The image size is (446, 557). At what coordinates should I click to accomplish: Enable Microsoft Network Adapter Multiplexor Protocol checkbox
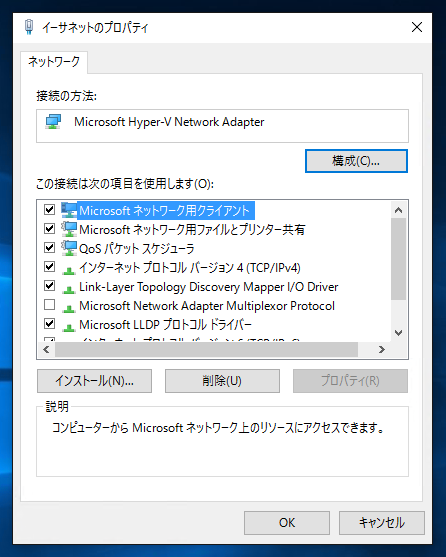[49, 304]
